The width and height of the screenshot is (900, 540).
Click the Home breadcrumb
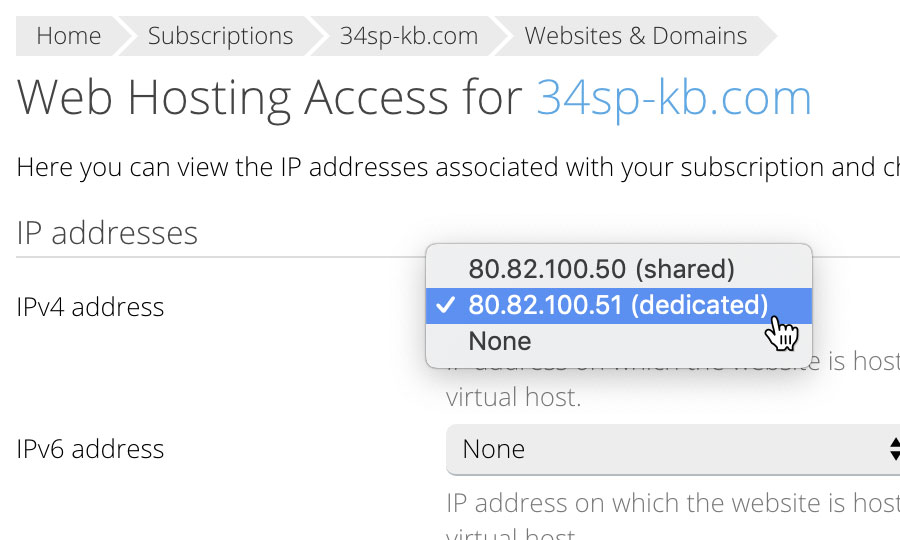click(68, 36)
